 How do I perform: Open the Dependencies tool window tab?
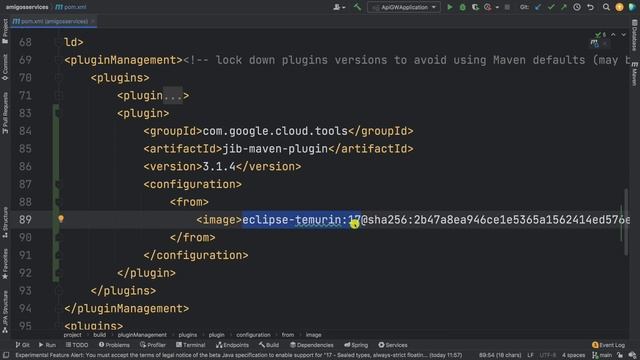(311, 345)
